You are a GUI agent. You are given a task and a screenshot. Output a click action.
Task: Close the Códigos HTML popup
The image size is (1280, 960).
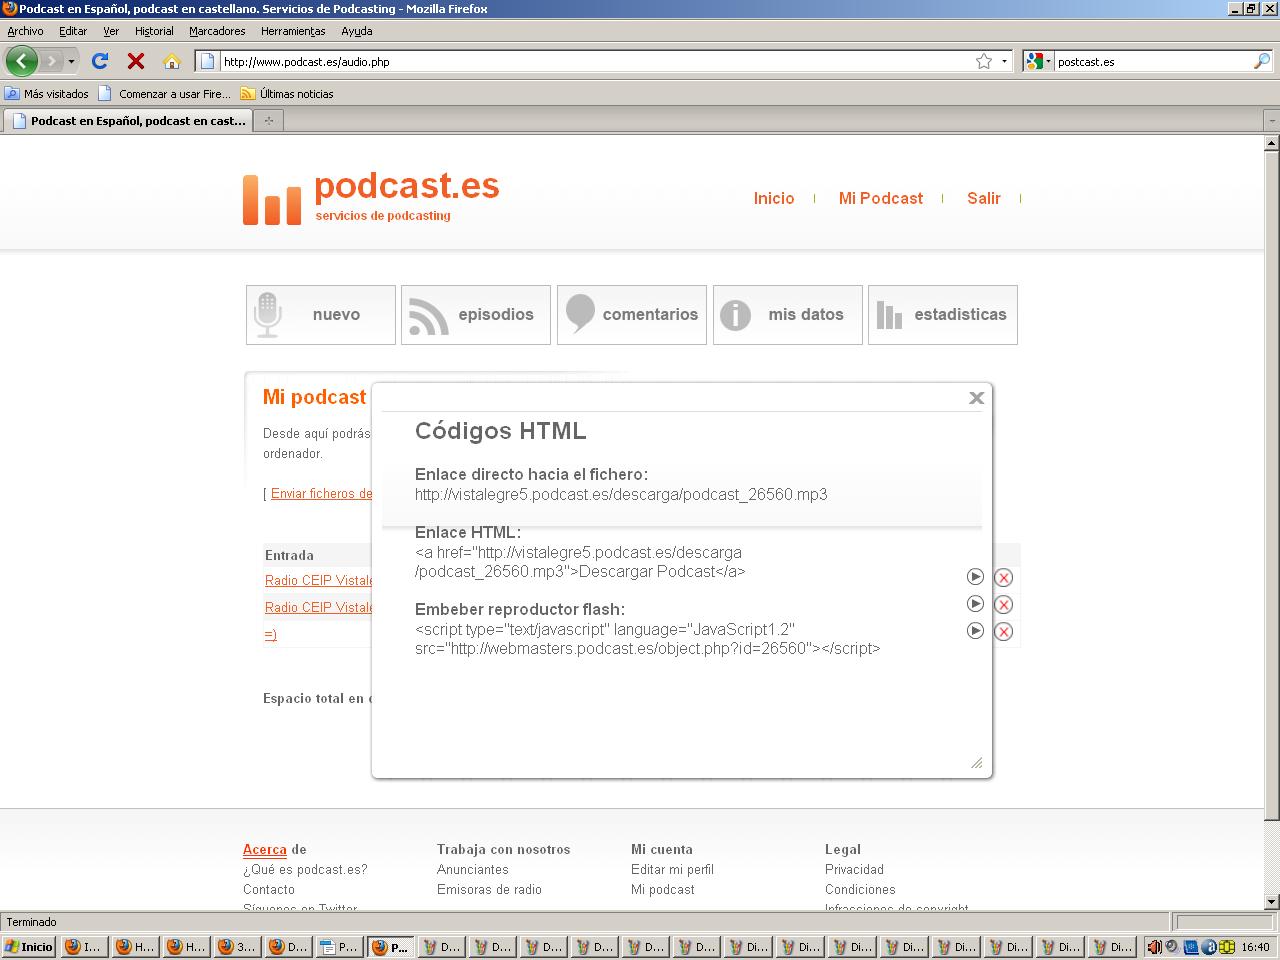coord(977,398)
